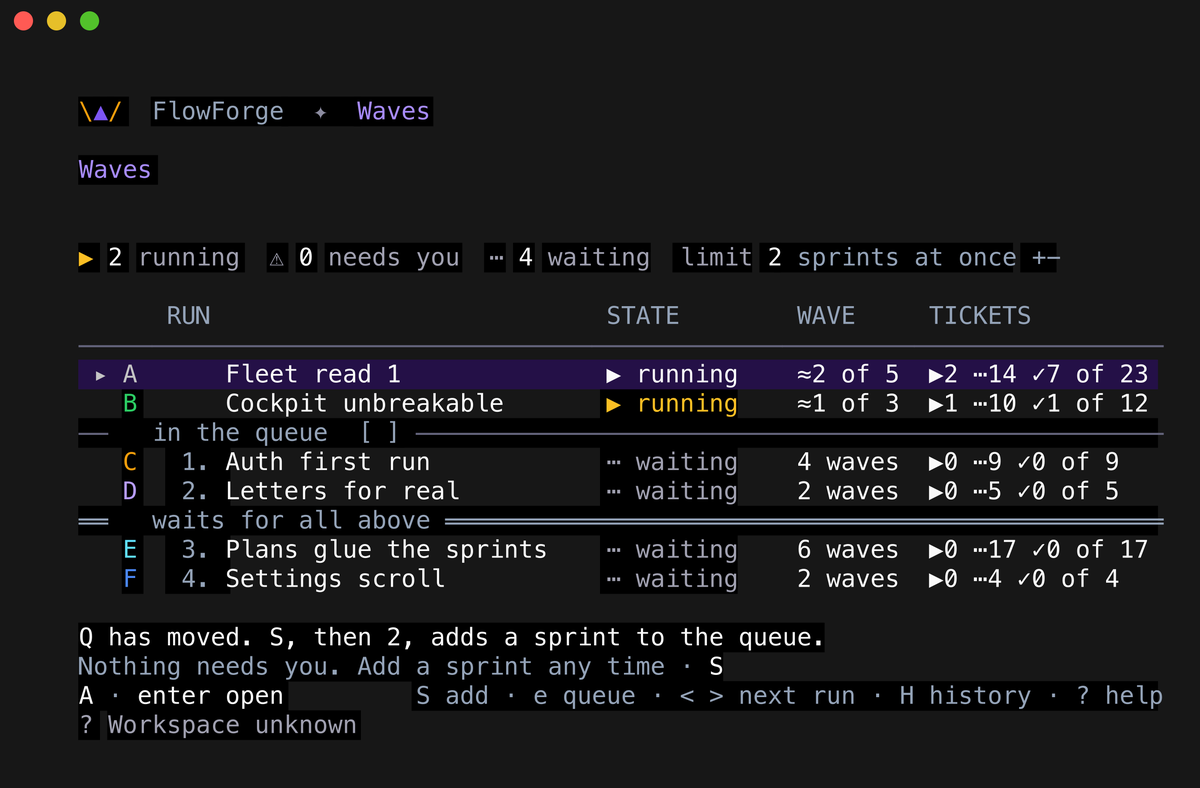
Task: Open 'H history' from the footer
Action: coord(965,695)
